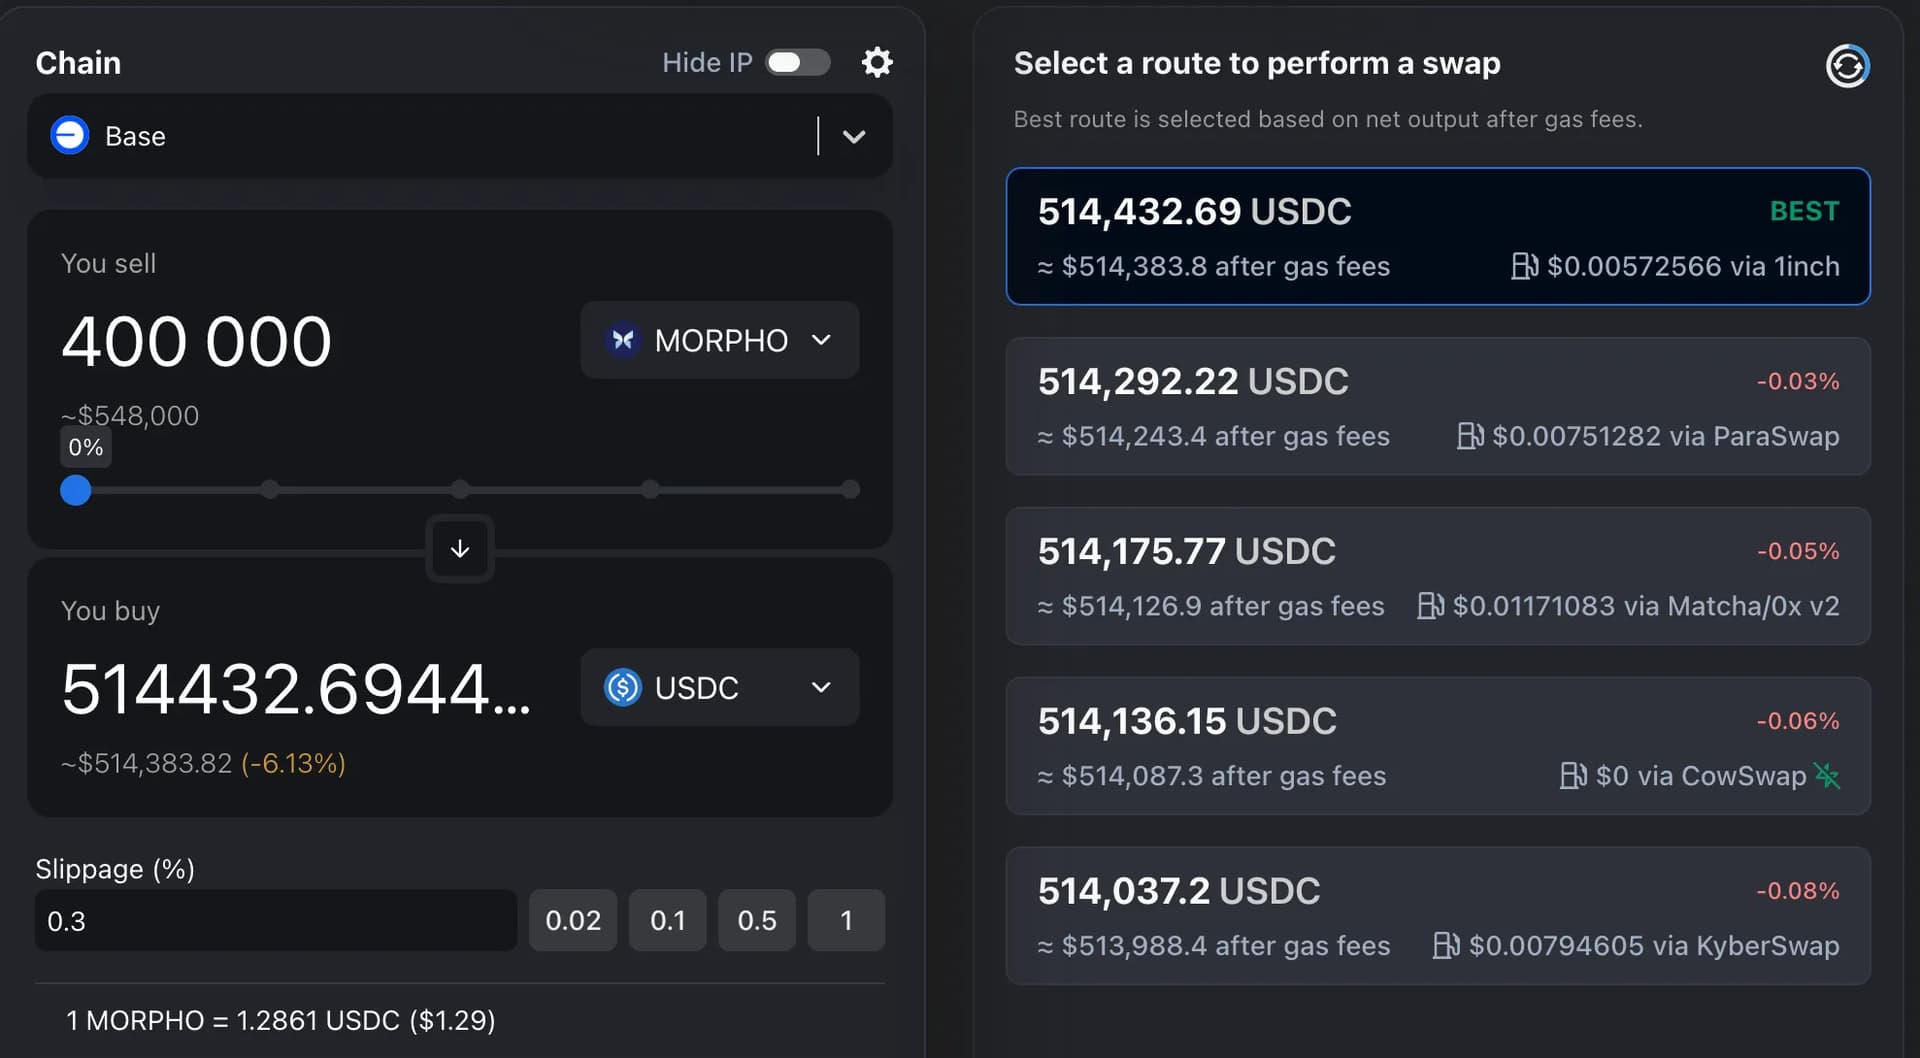Screen dimensions: 1920x1058
Task: Click the fourth slider stop at 75%
Action: tap(650, 489)
